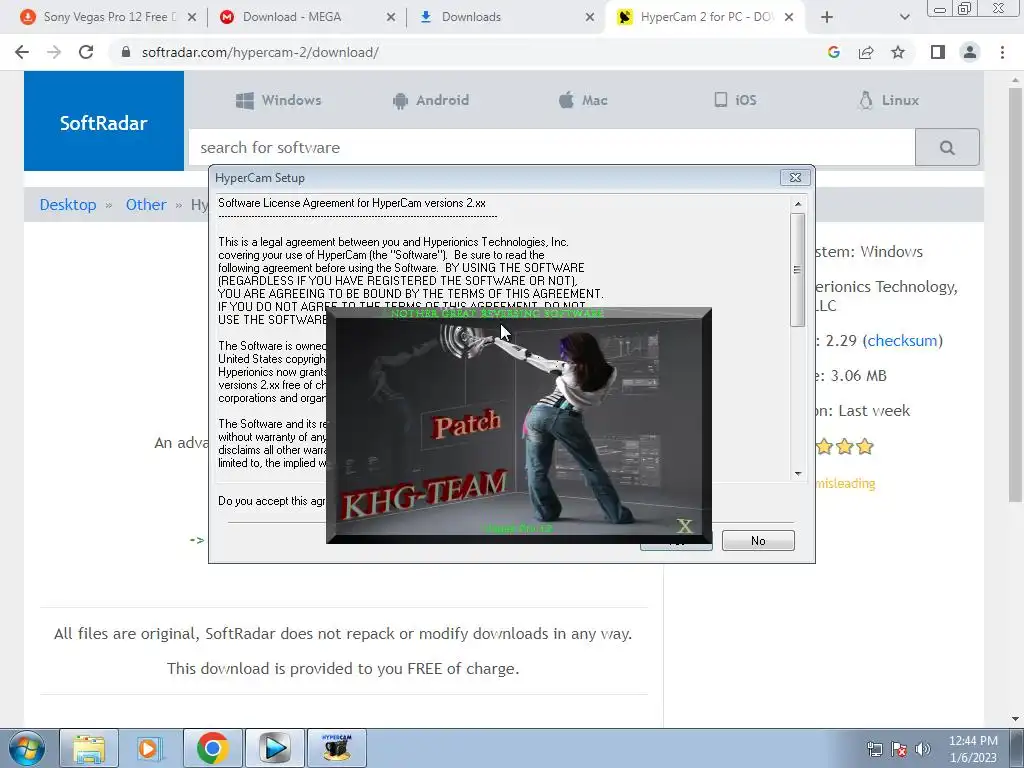Click No in HyperCam Setup

coord(758,541)
